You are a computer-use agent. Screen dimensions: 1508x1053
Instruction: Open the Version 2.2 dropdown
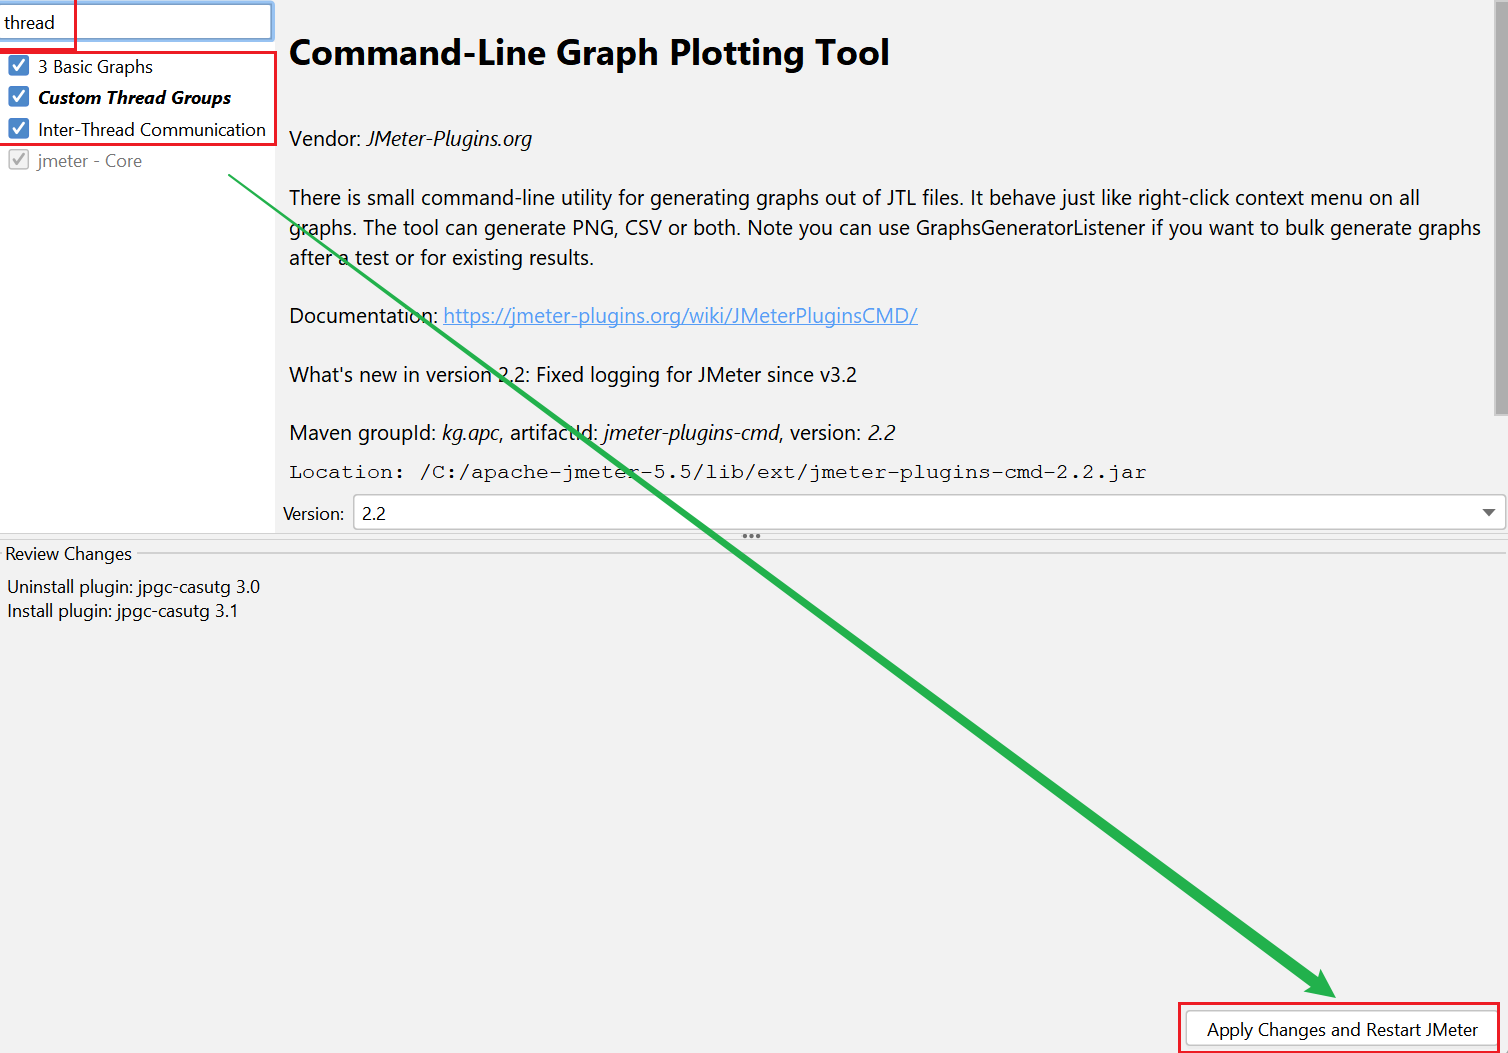[x=929, y=513]
